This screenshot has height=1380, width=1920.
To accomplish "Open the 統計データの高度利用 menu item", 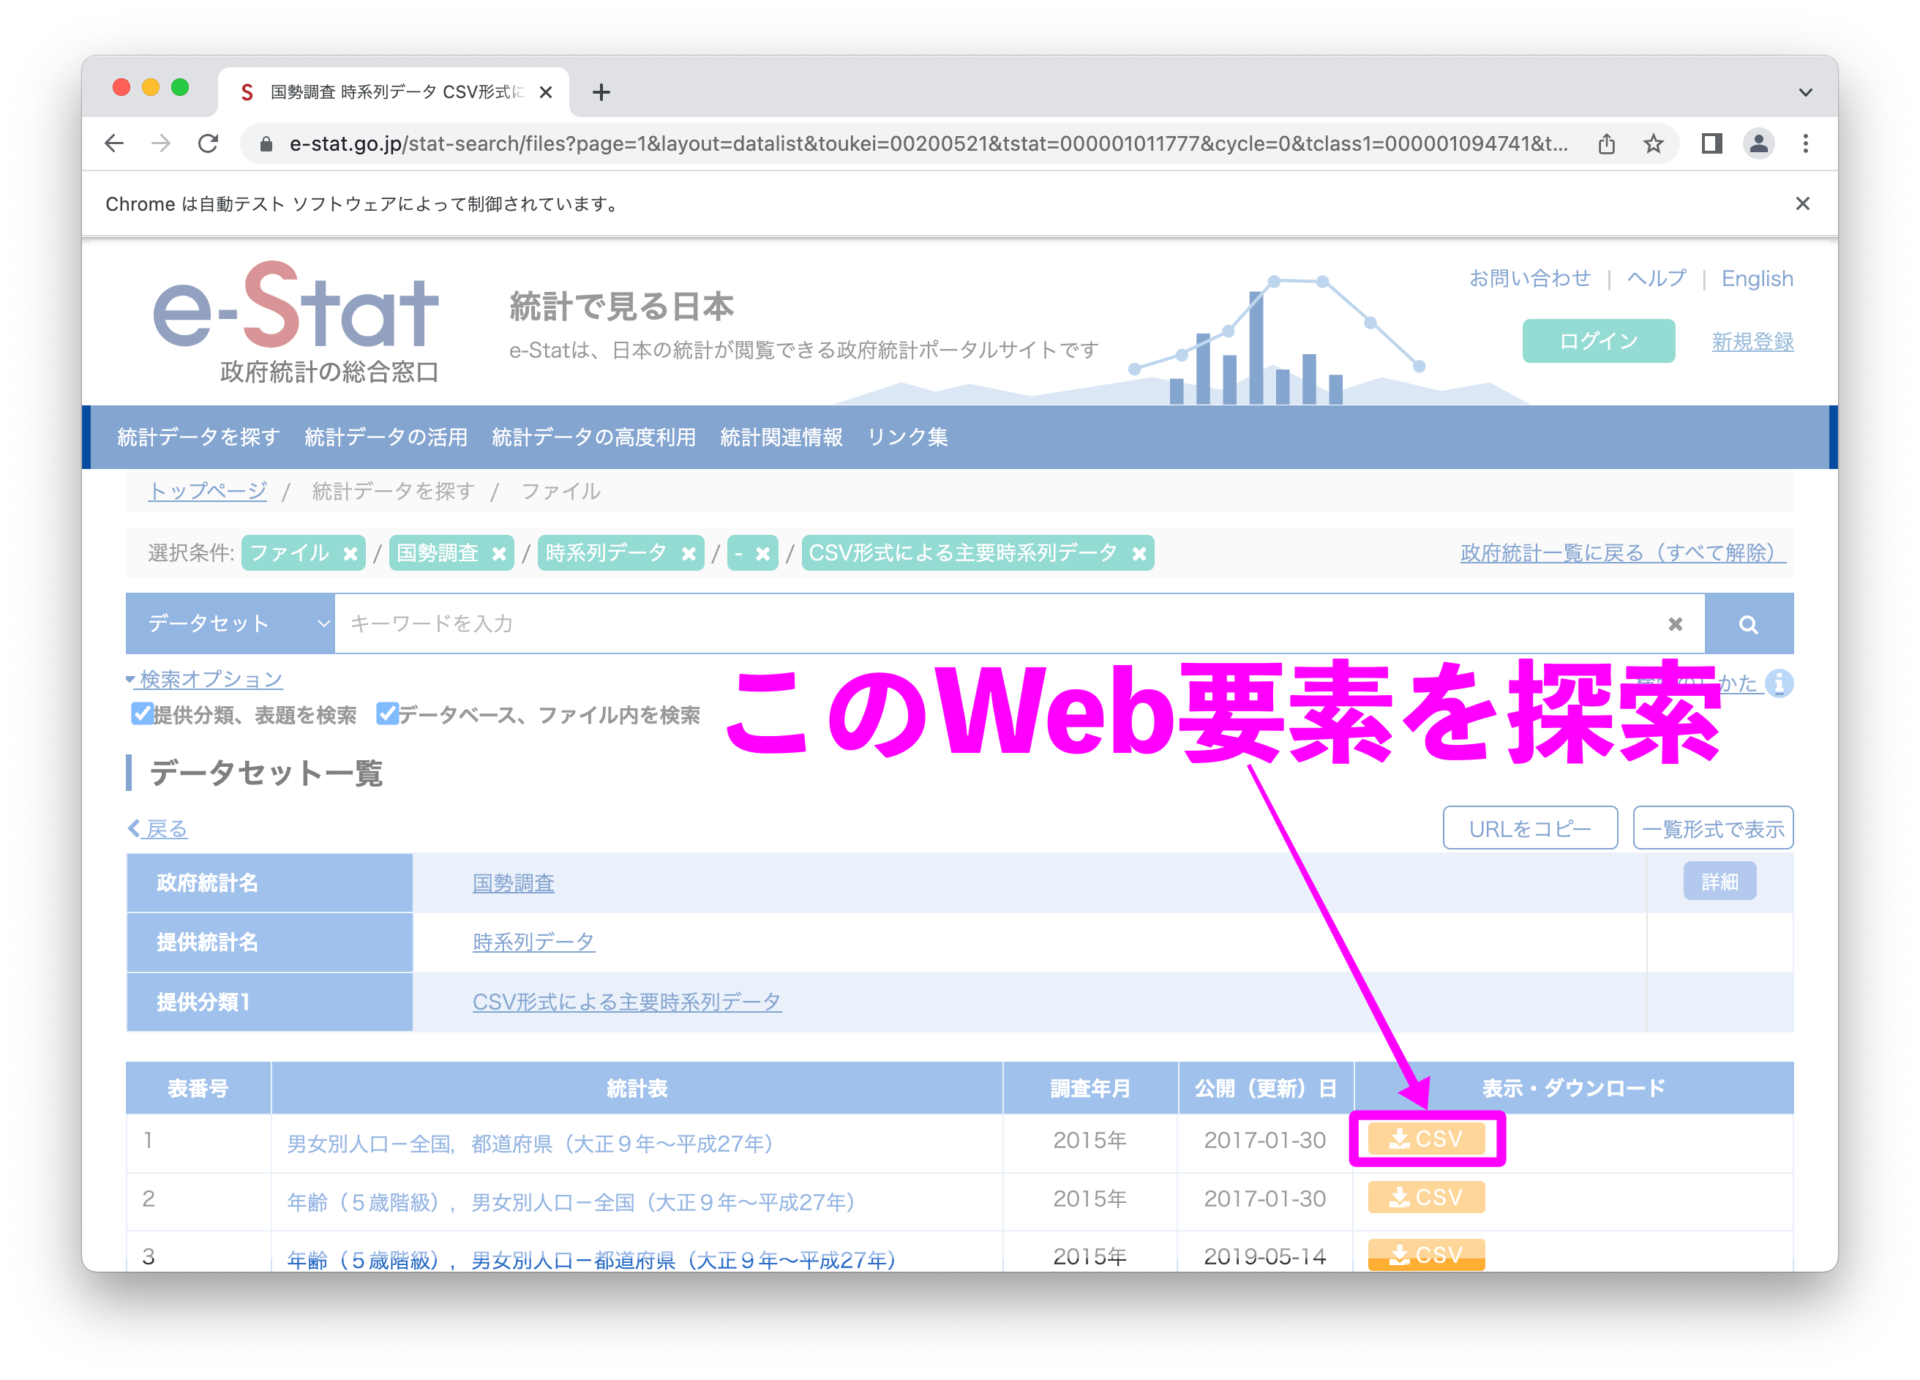I will 593,437.
